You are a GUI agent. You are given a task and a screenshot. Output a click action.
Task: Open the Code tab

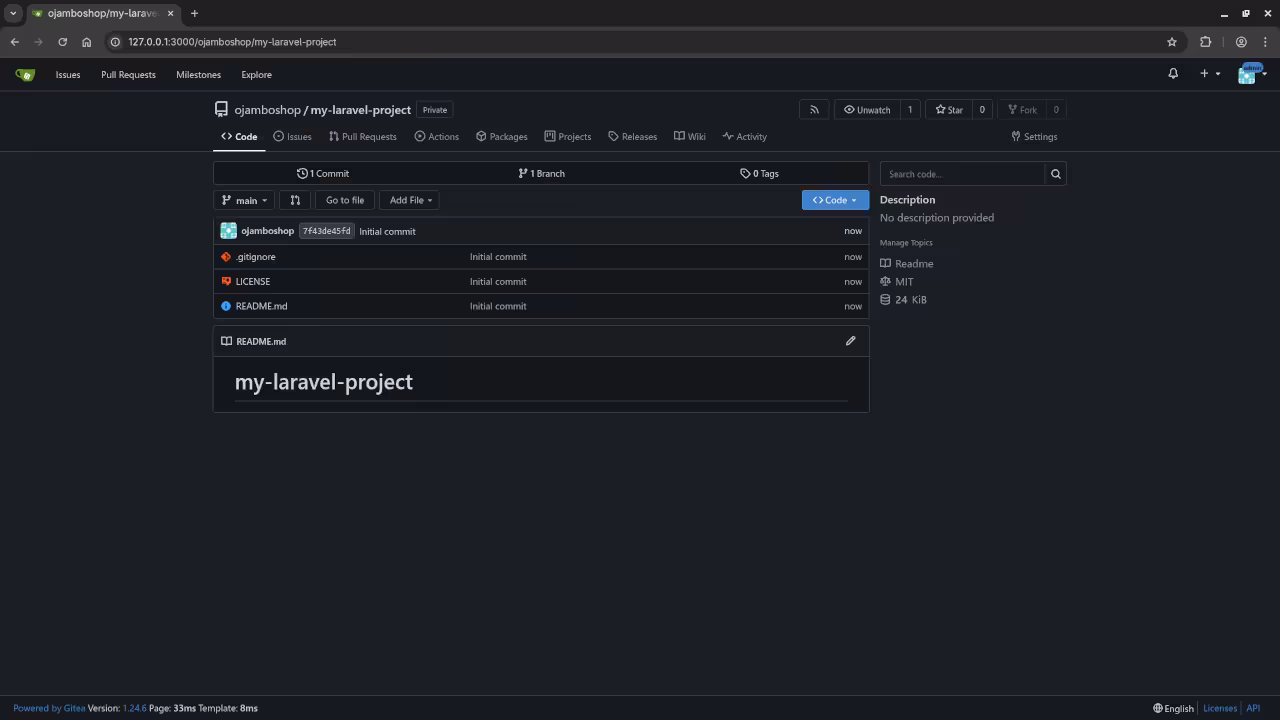tap(239, 137)
